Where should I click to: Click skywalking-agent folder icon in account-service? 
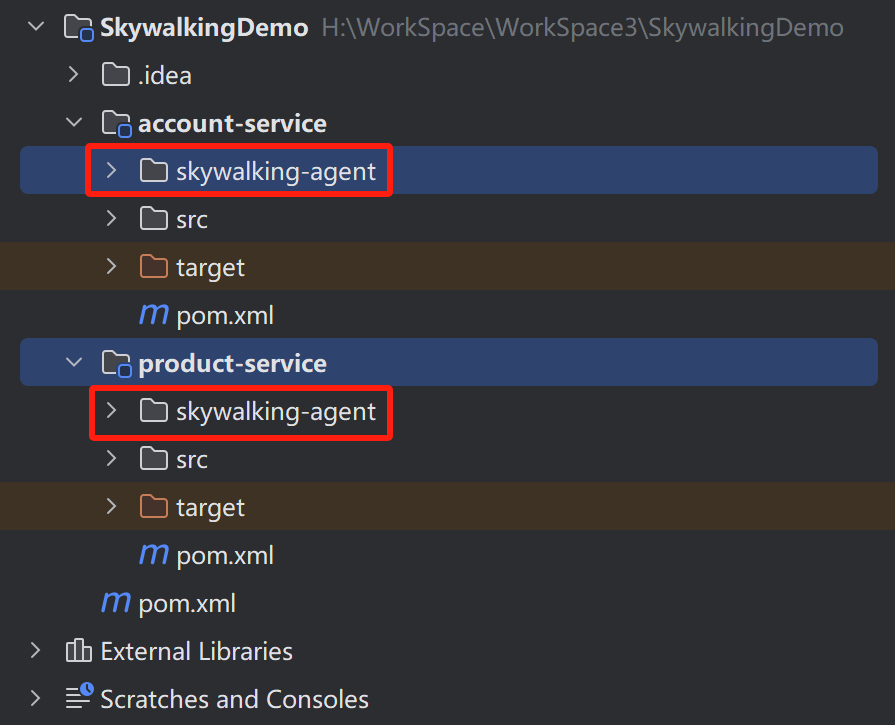(x=154, y=171)
